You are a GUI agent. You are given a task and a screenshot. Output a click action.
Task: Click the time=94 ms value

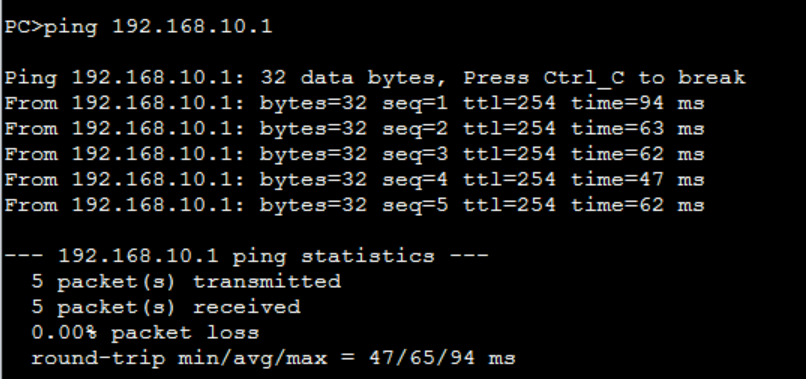(x=637, y=103)
